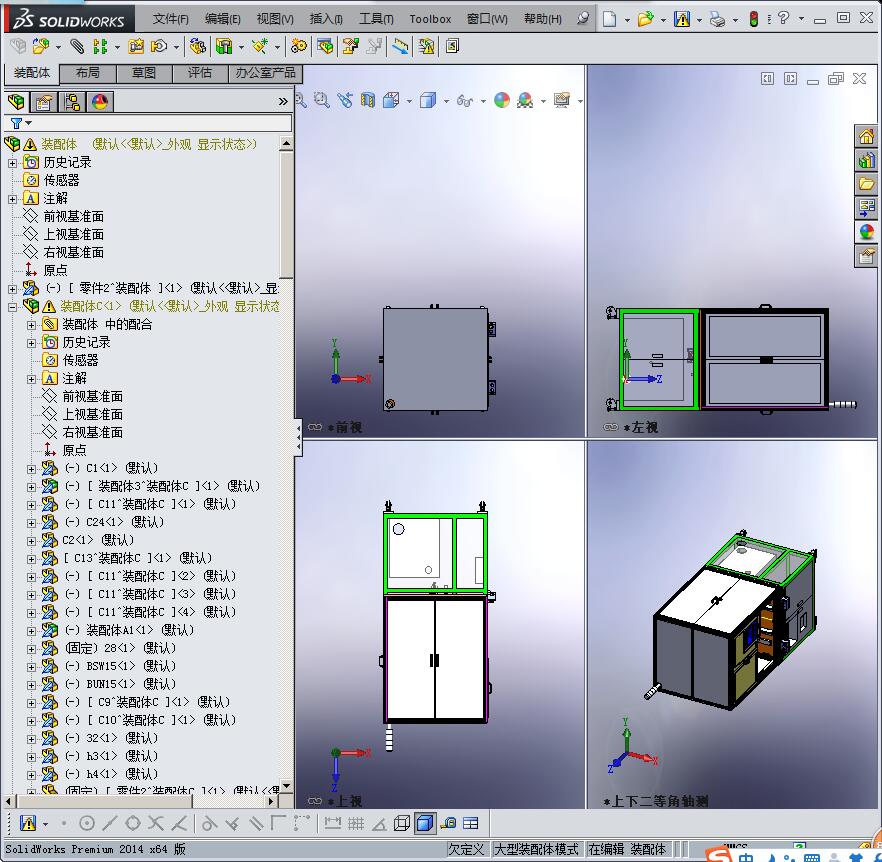The width and height of the screenshot is (882, 862).
Task: Click the Print icon in title bar
Action: [717, 20]
